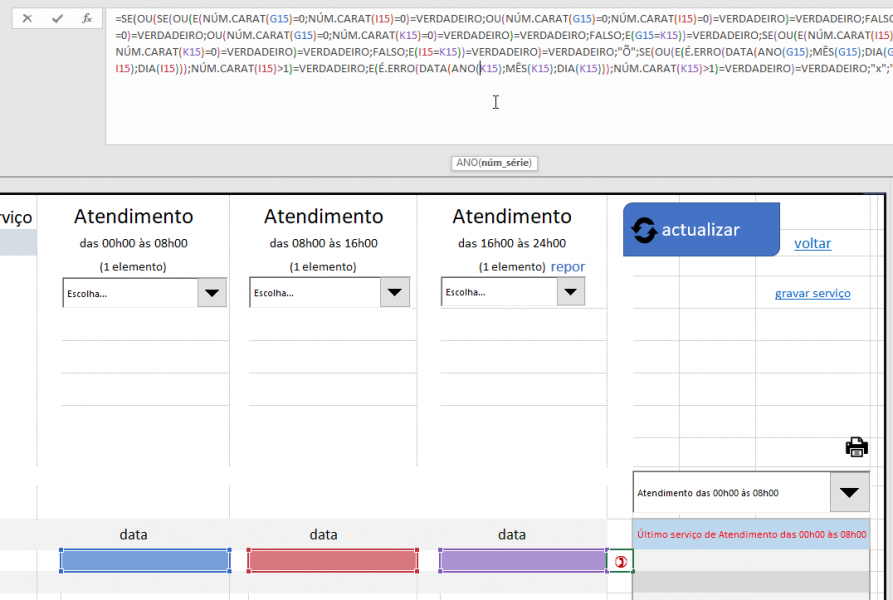Cancel formula entry with the X icon

[27, 18]
